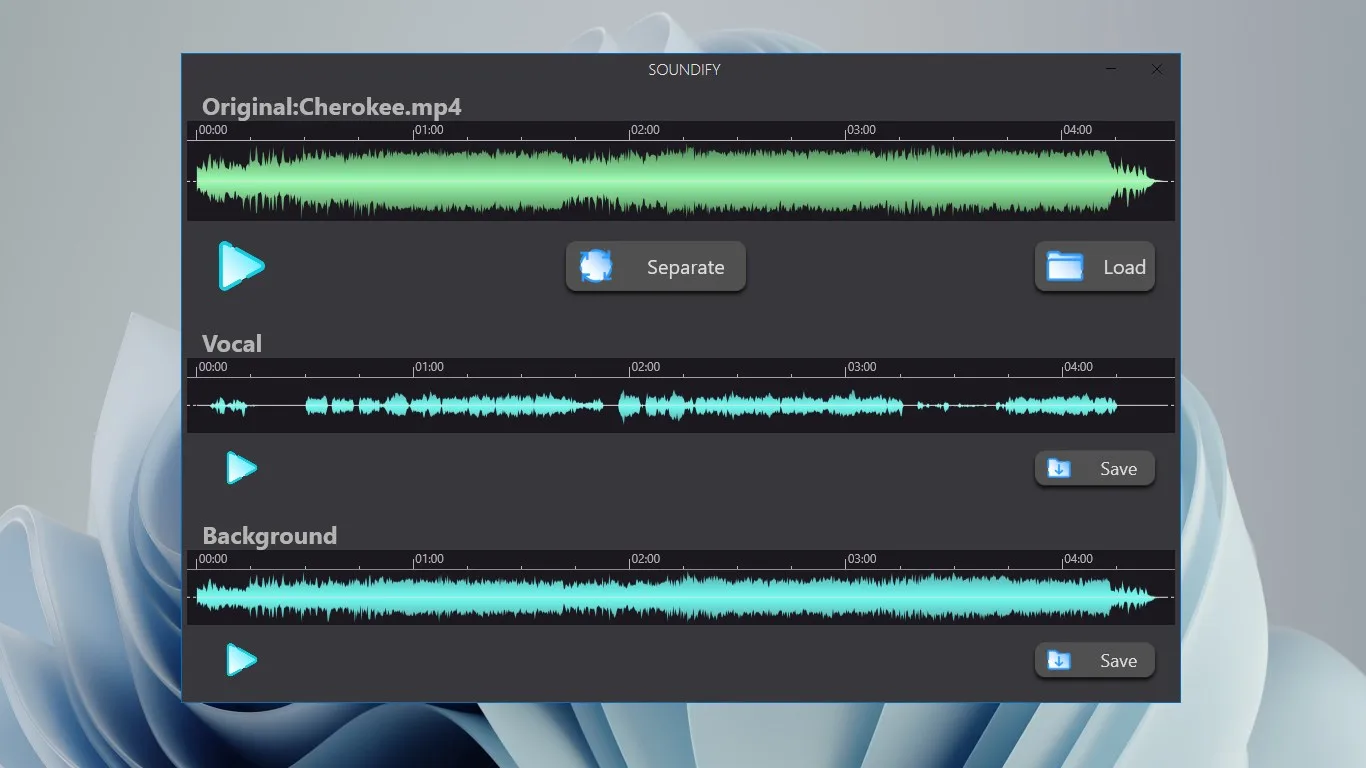Click 00:00 marker on Vocal timeline
This screenshot has width=1366, height=768.
pyautogui.click(x=213, y=367)
